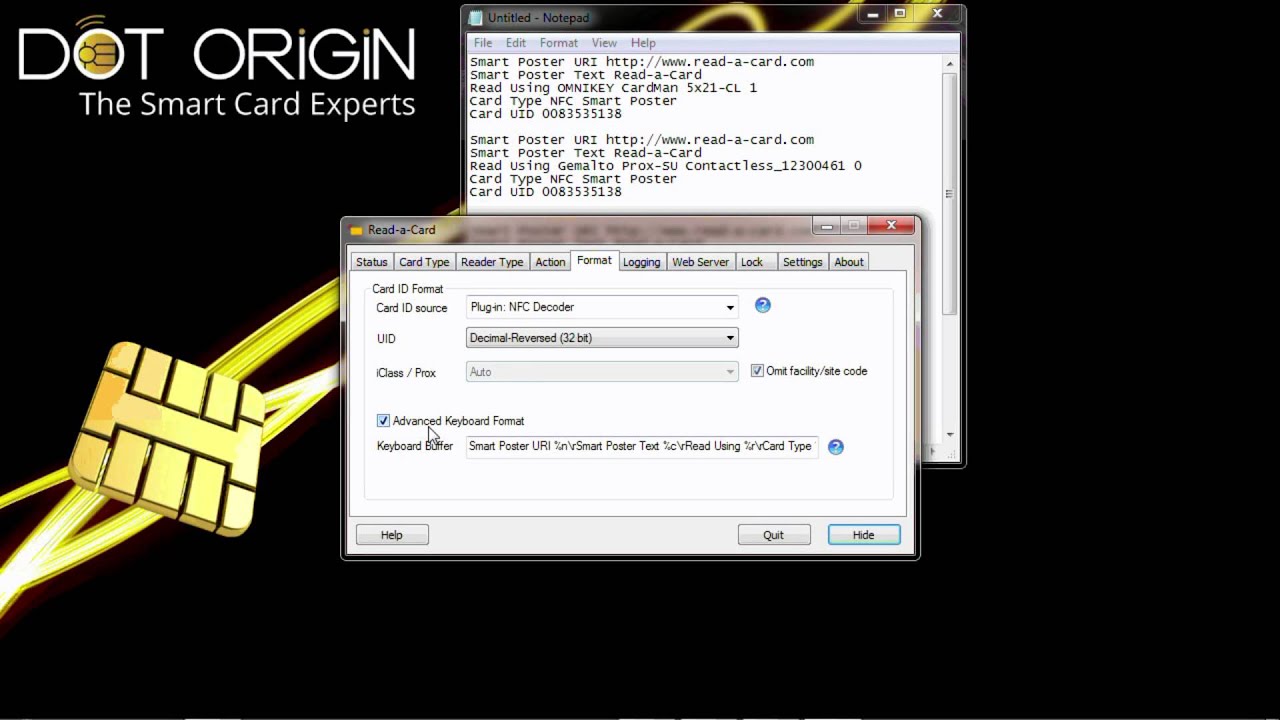Select the Format tab
This screenshot has width=1280, height=720.
point(594,260)
